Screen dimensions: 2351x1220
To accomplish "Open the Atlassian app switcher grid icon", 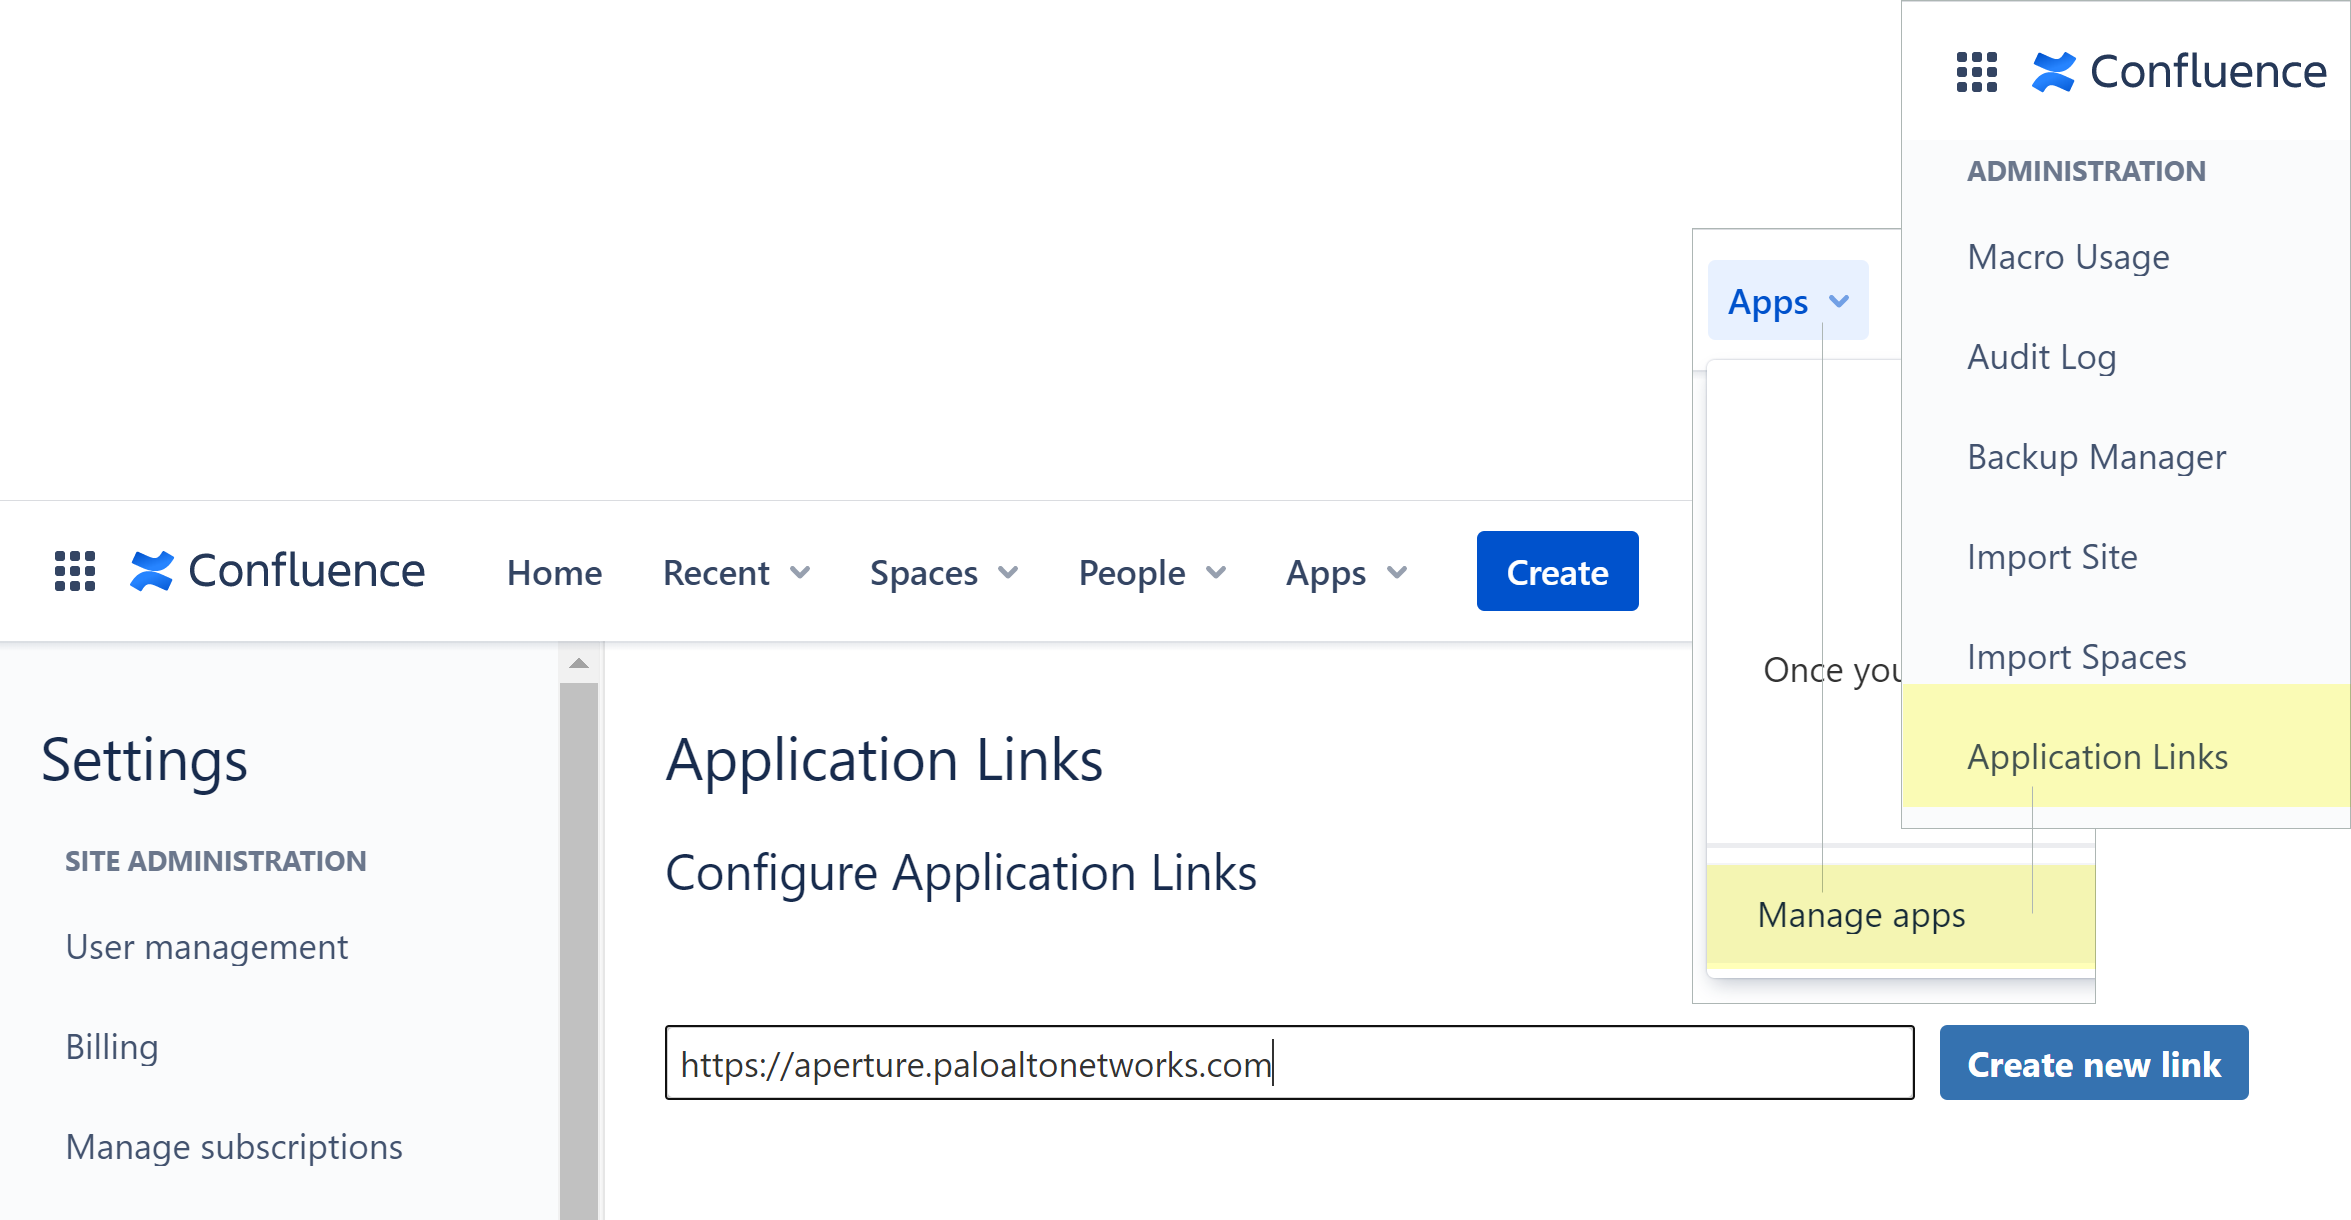I will (74, 570).
